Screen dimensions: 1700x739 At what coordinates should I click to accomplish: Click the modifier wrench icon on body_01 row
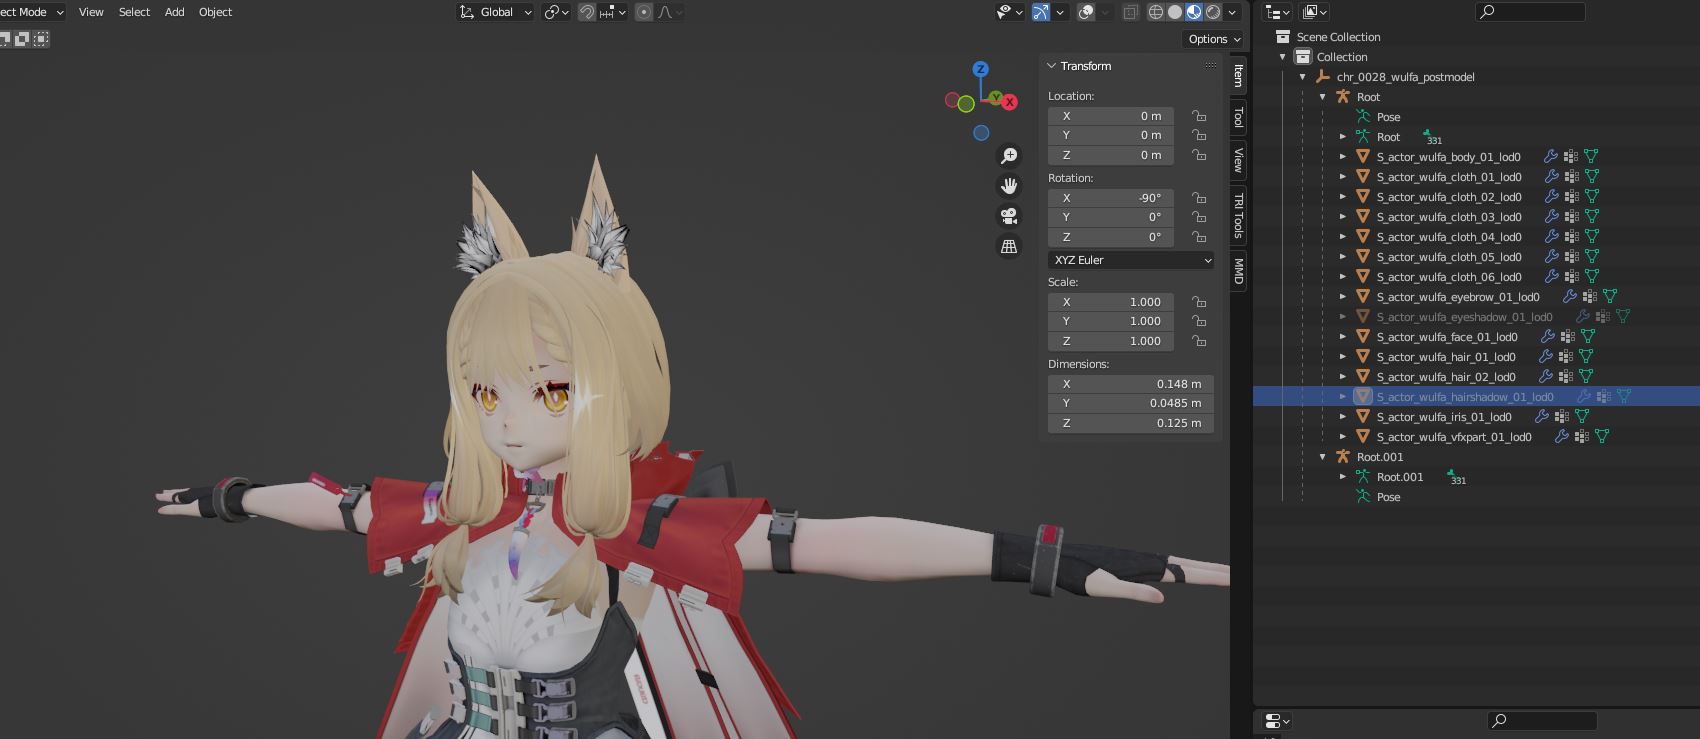pos(1551,157)
